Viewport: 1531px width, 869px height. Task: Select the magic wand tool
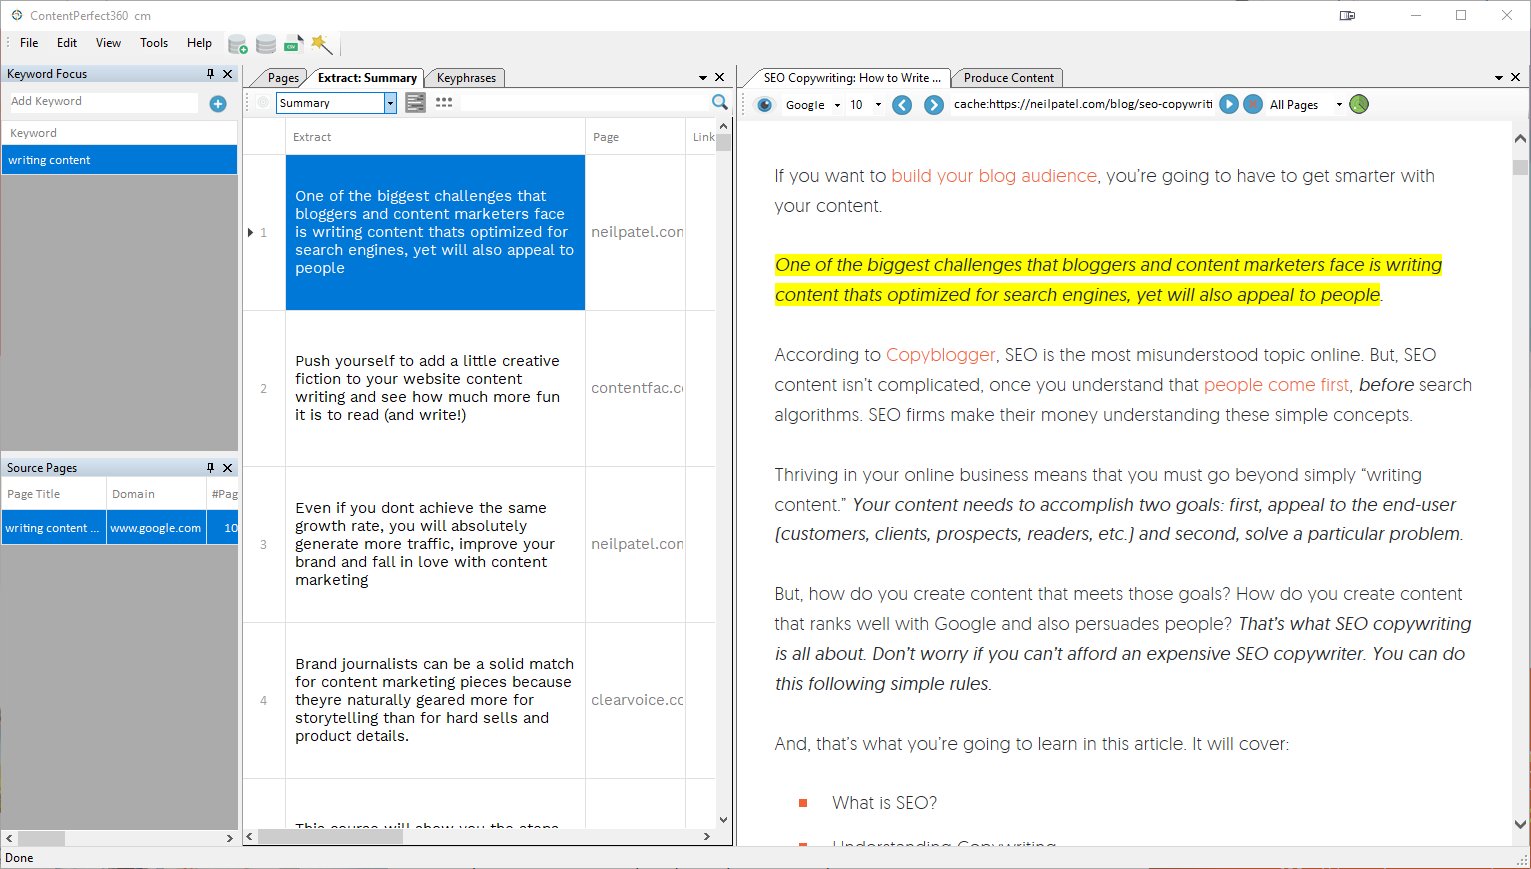tap(321, 43)
